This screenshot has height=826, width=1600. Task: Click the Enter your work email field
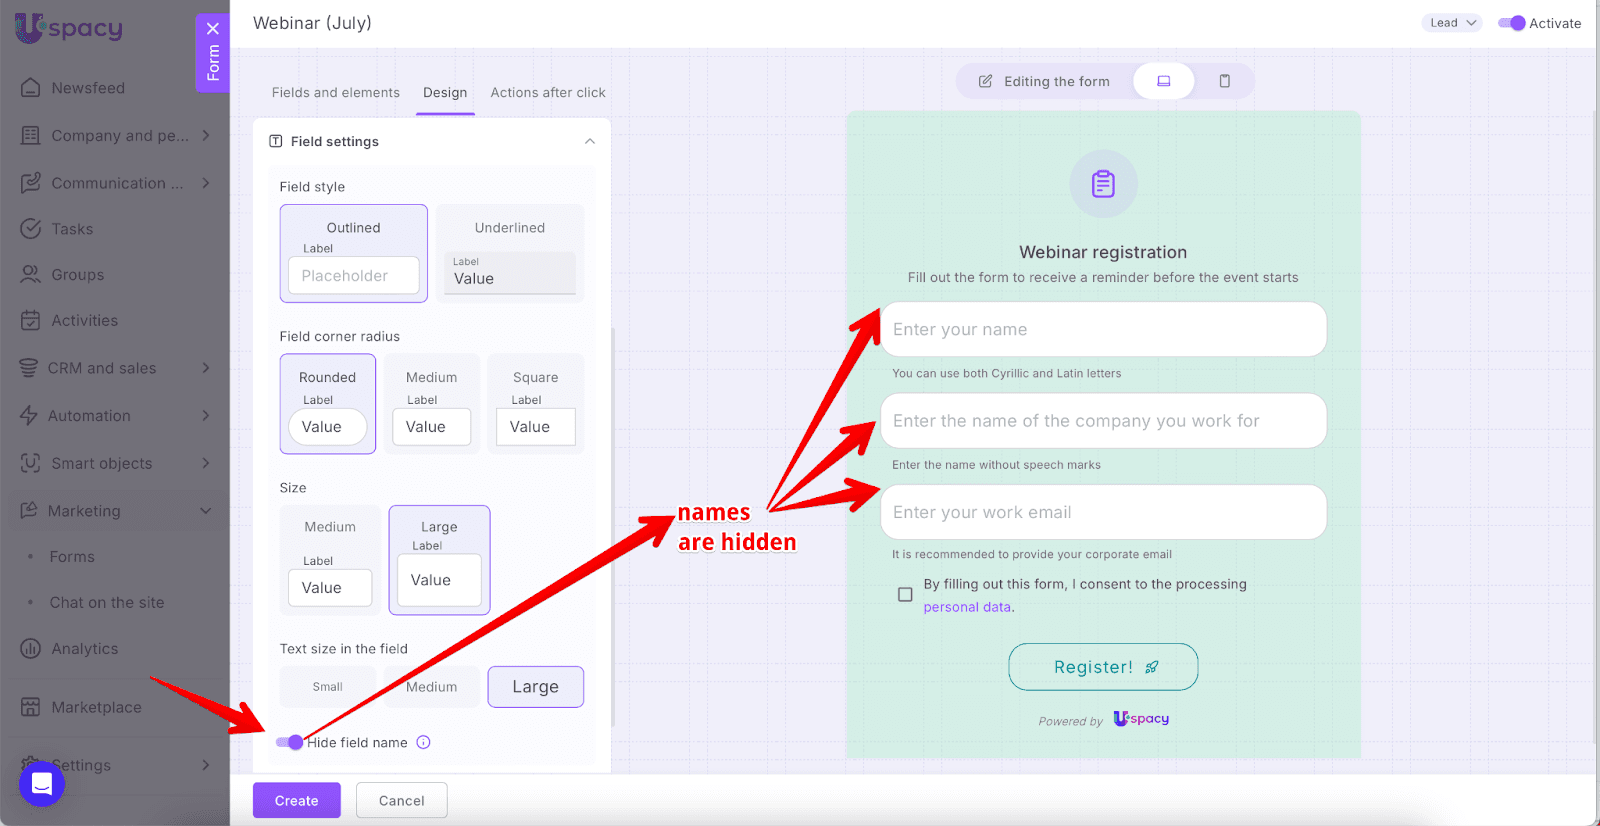click(x=1103, y=512)
